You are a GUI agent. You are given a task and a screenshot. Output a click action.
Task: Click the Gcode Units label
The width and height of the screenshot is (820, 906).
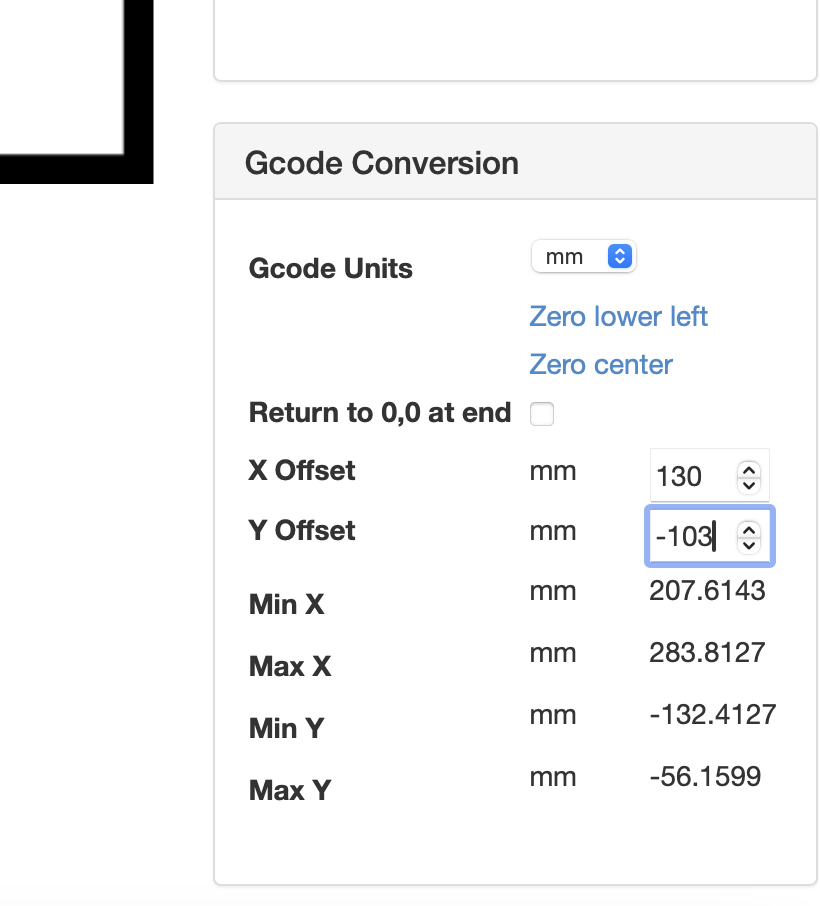point(330,269)
